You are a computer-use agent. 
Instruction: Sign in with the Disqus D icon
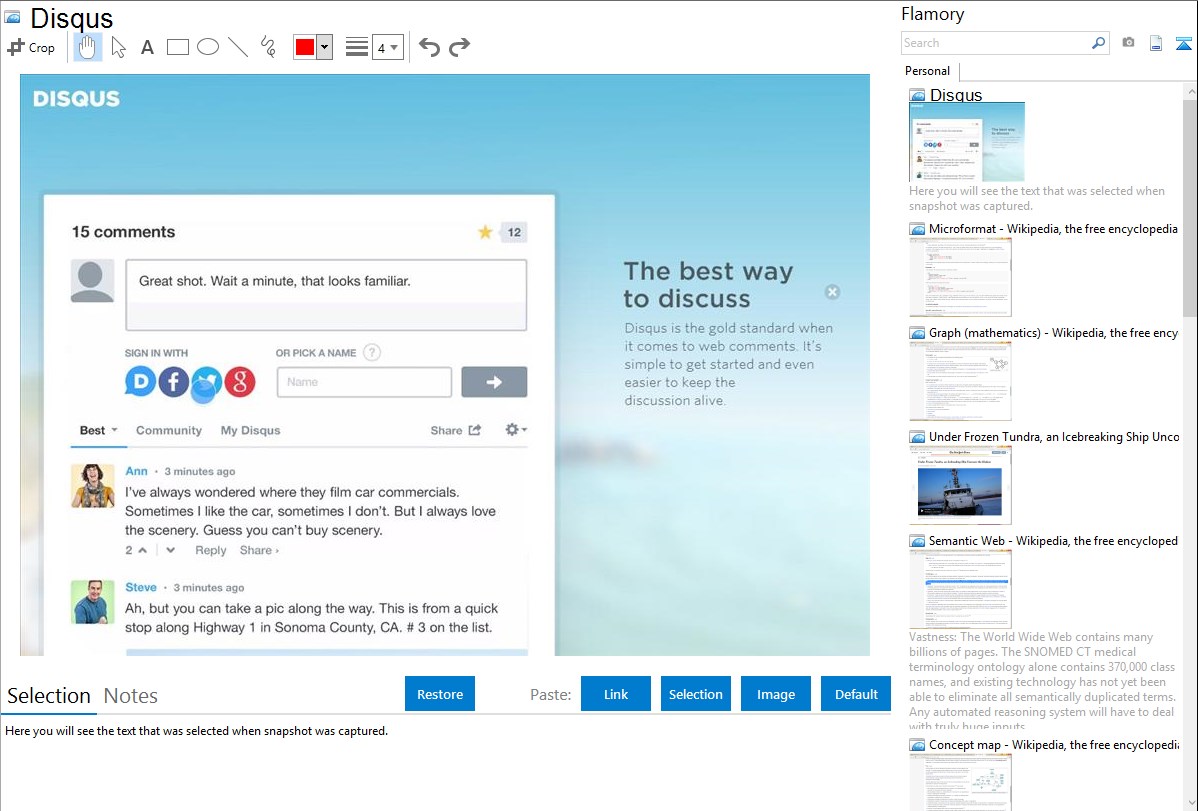tap(141, 381)
